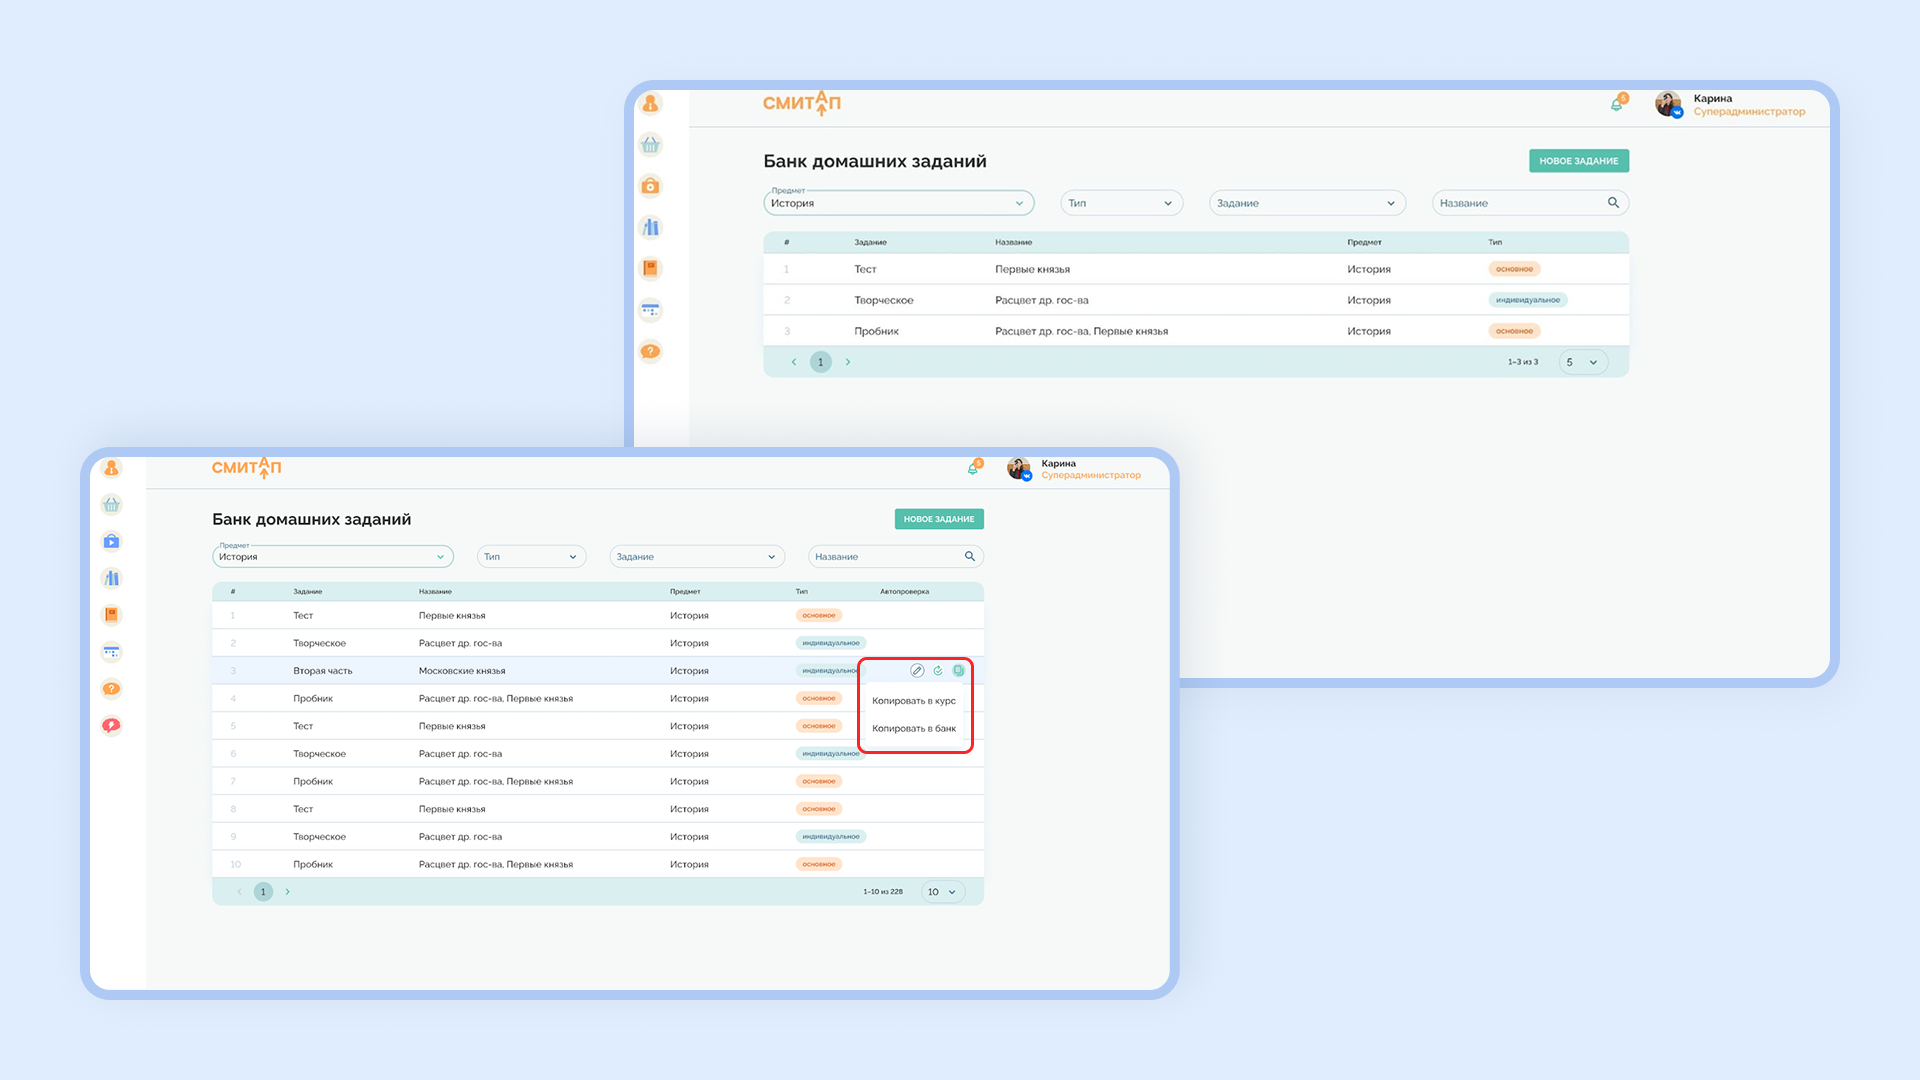
Task: Click the magnifier in the back window's Название field
Action: (x=1613, y=203)
